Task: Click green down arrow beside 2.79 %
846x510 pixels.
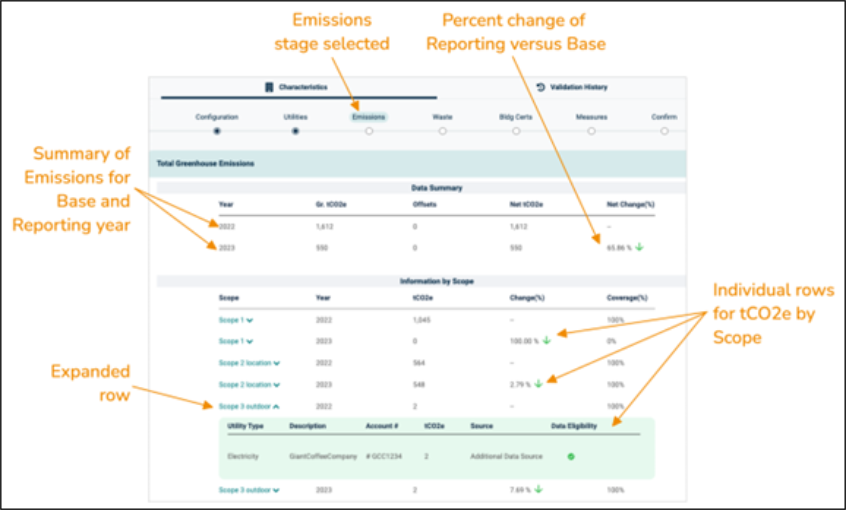Action: click(538, 382)
